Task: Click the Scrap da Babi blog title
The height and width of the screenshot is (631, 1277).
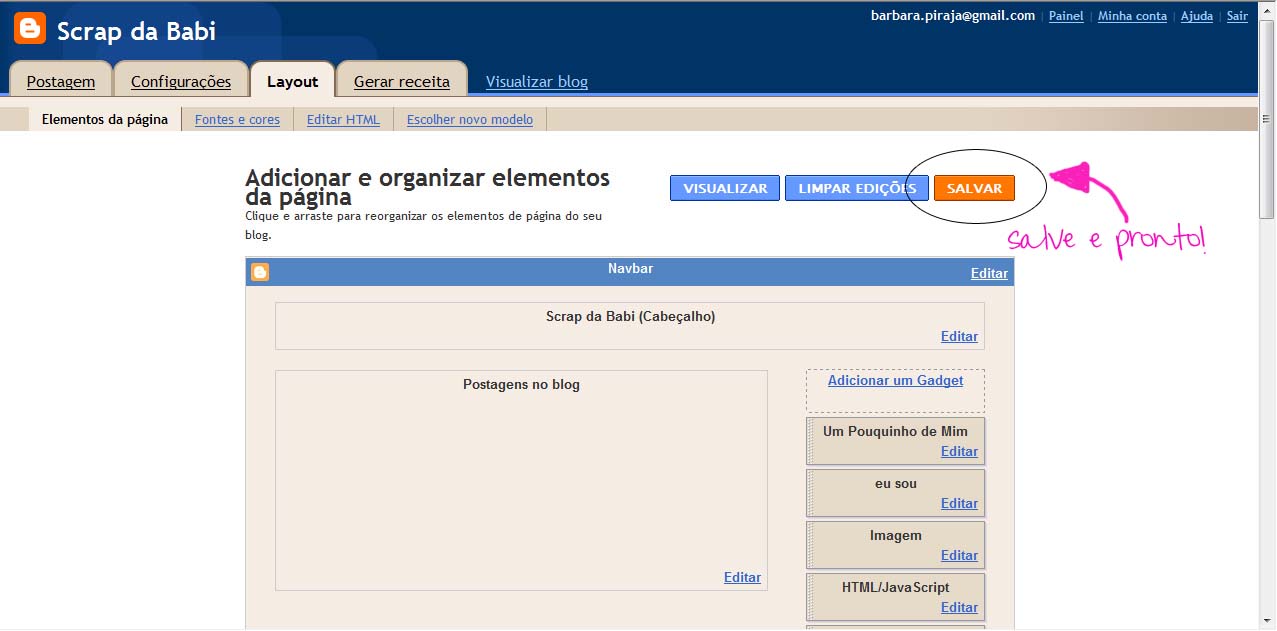Action: [x=136, y=31]
